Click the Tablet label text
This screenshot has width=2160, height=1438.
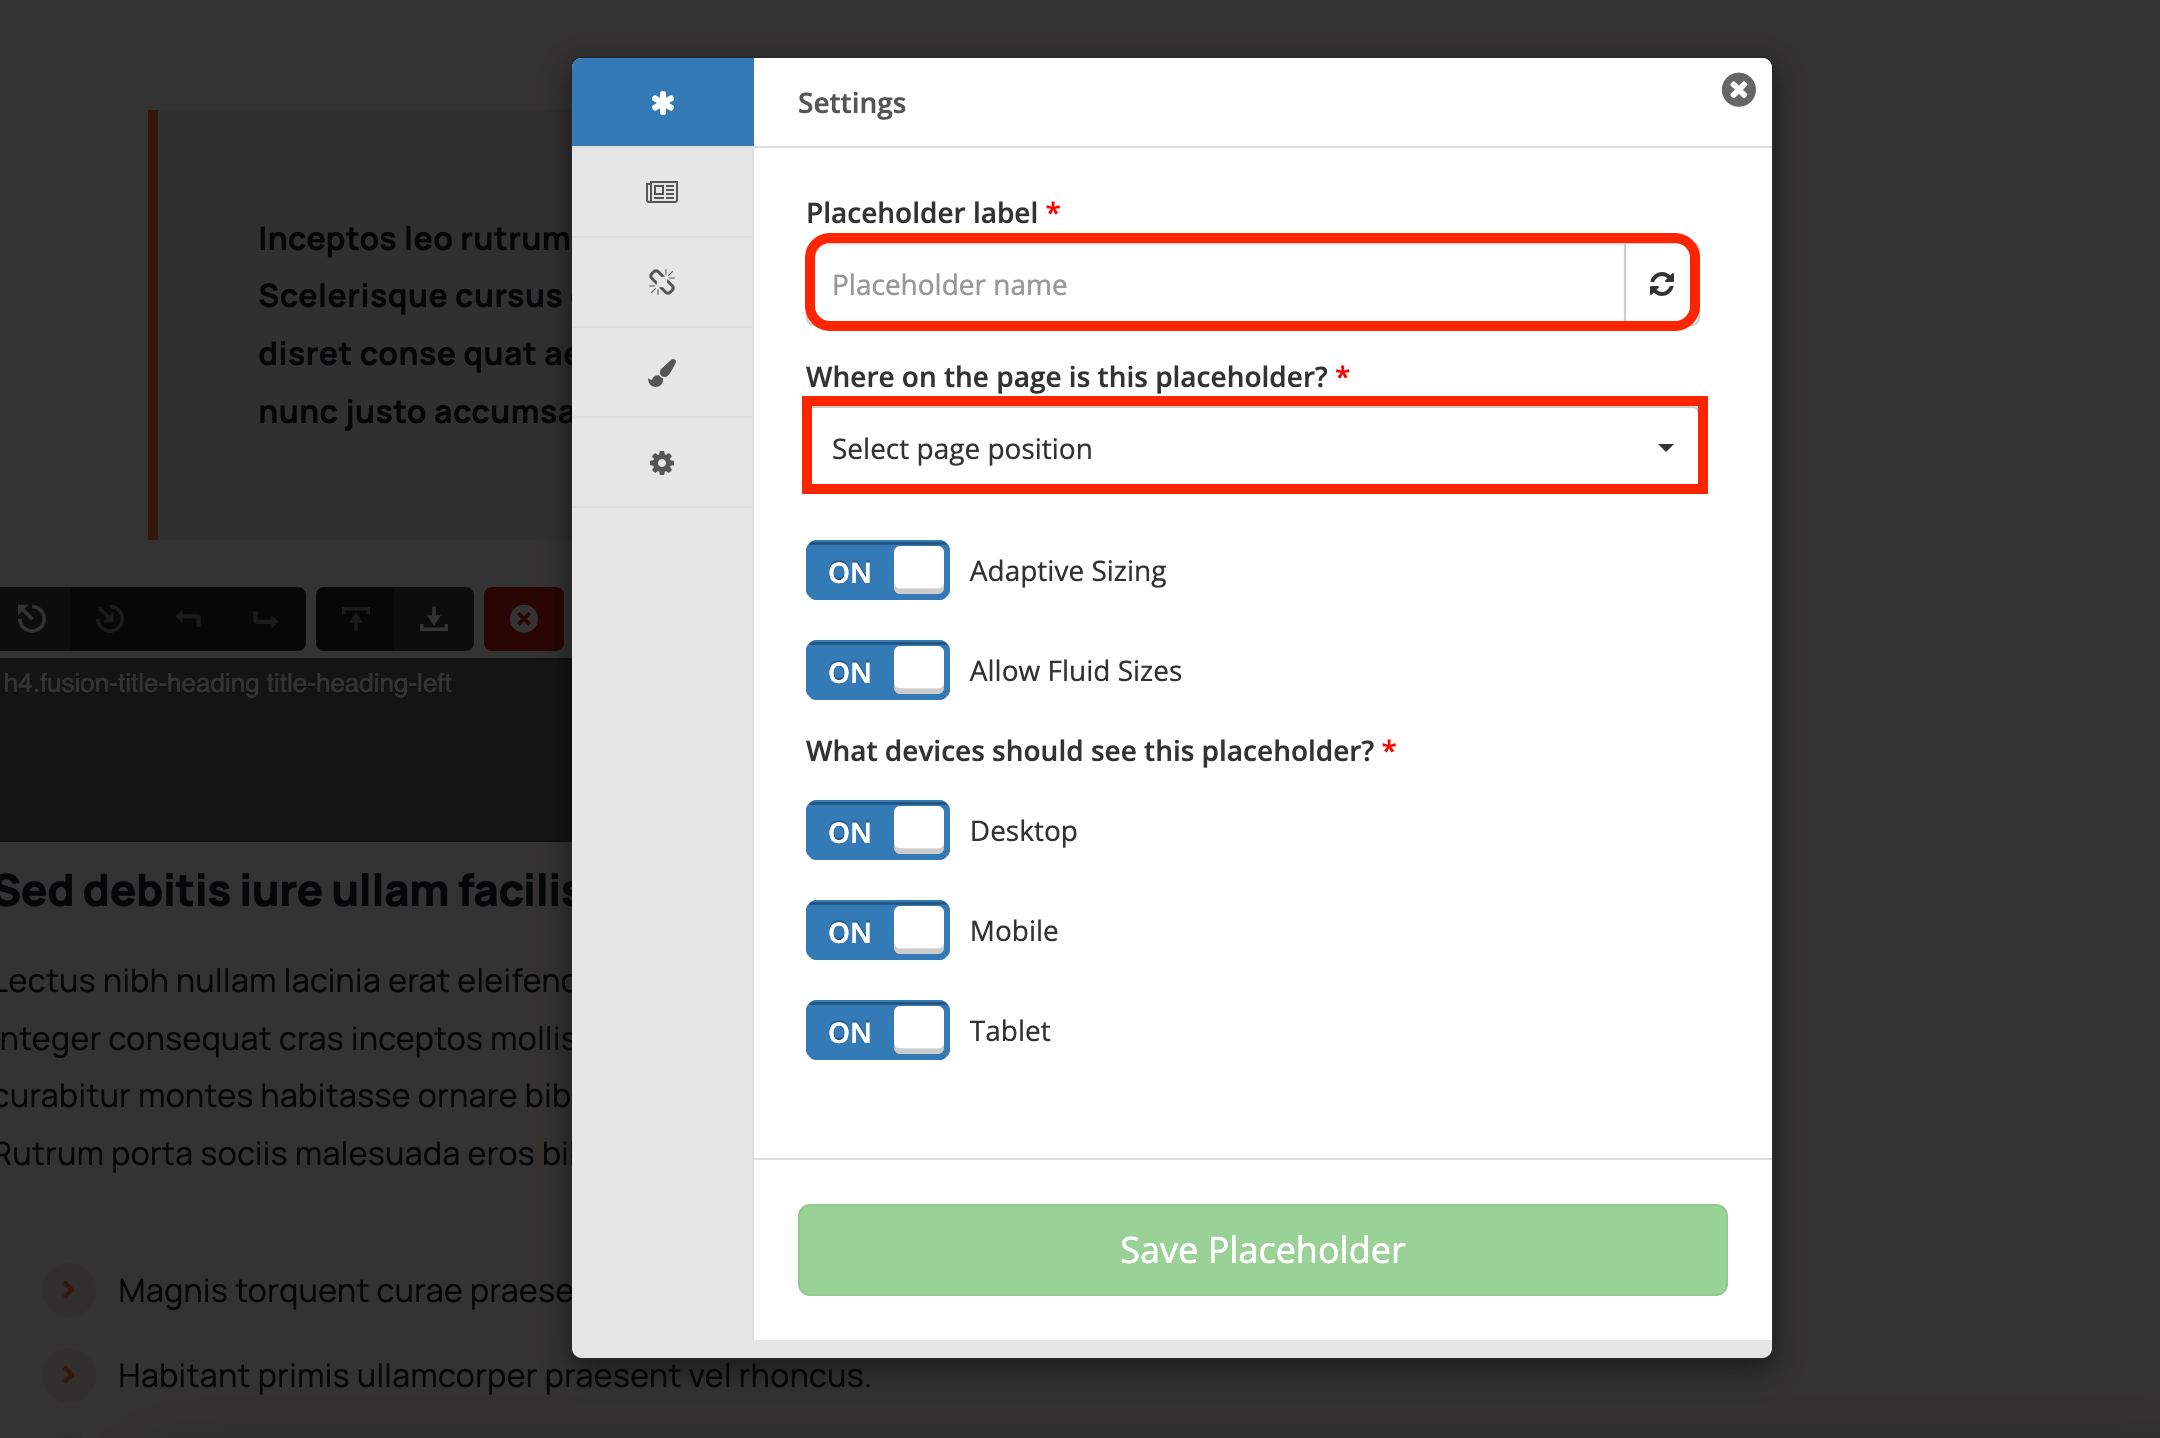[x=1010, y=1031]
